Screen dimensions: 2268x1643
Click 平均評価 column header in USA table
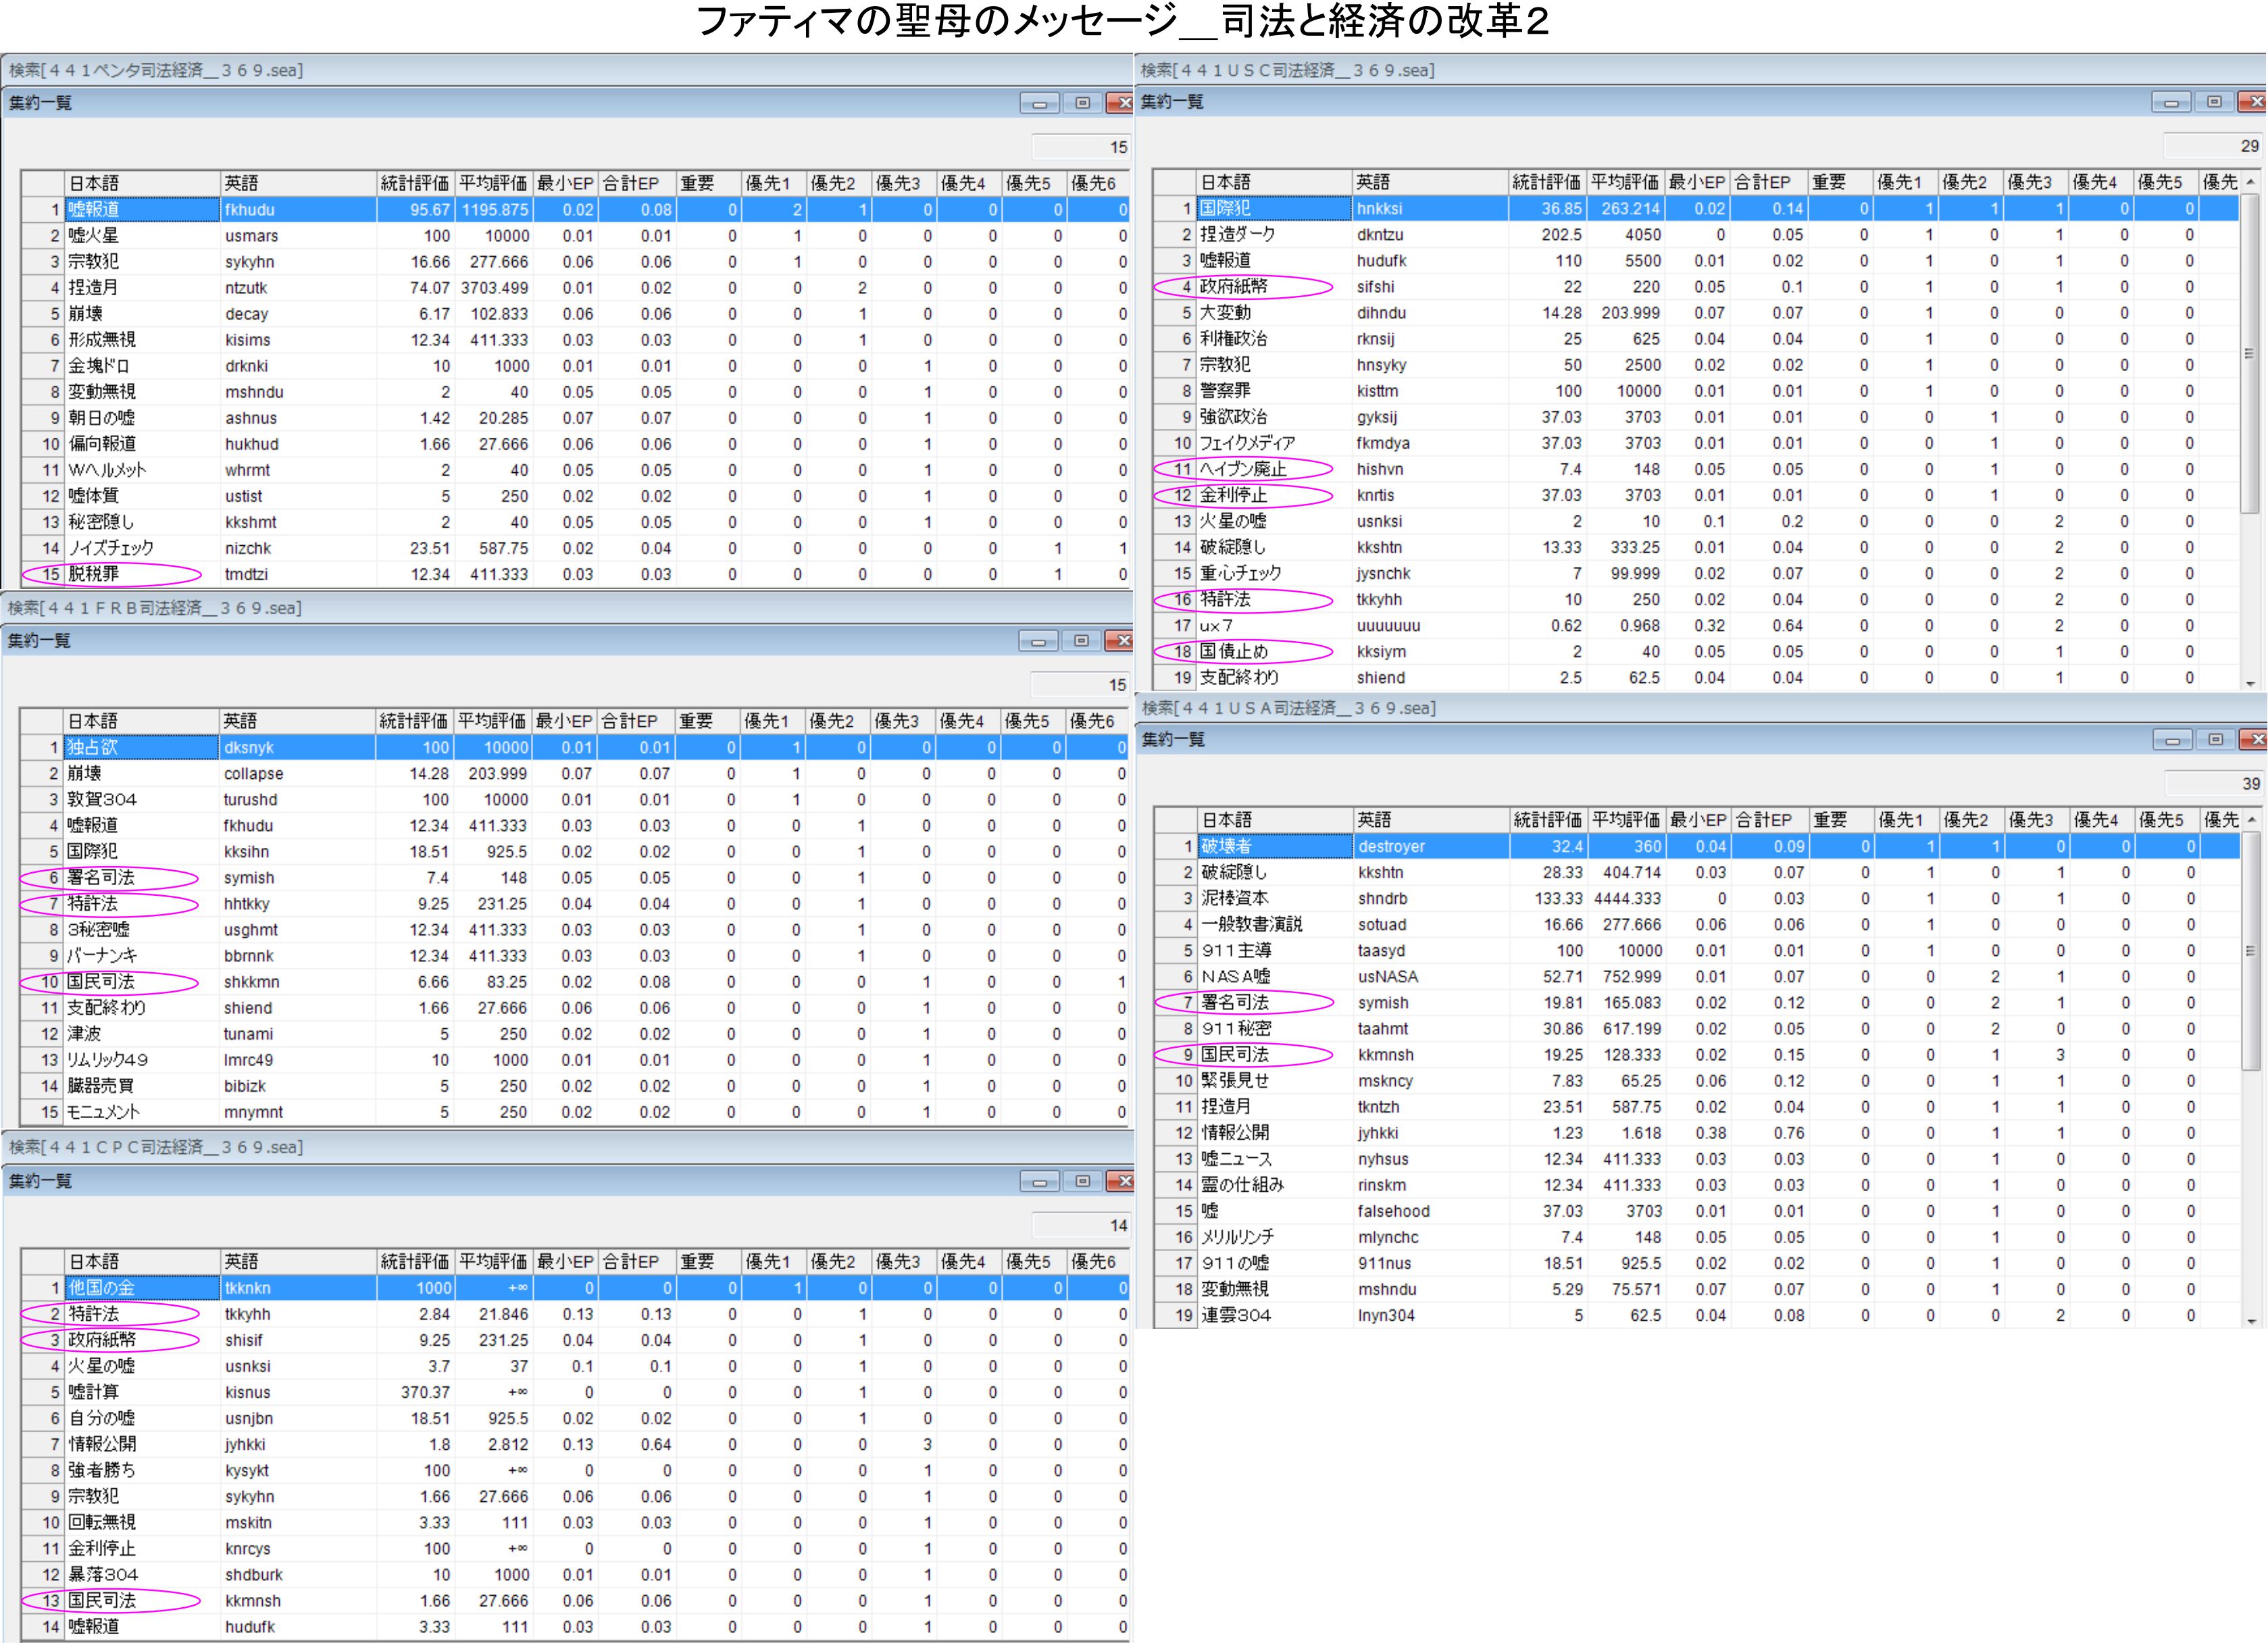pos(1626,820)
